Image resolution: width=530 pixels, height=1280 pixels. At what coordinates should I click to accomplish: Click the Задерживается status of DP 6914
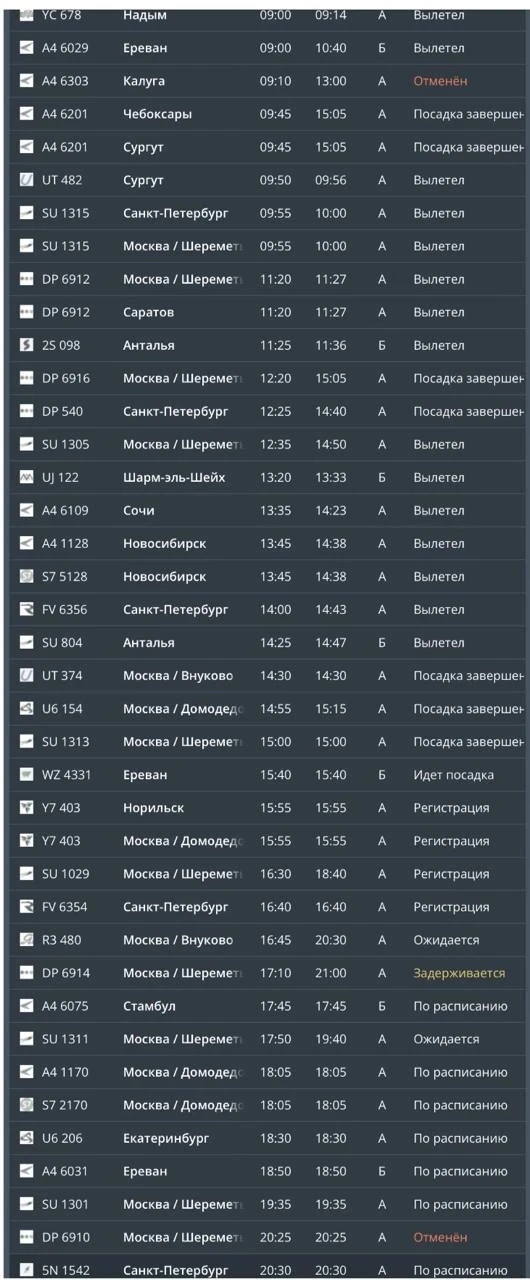(x=459, y=972)
